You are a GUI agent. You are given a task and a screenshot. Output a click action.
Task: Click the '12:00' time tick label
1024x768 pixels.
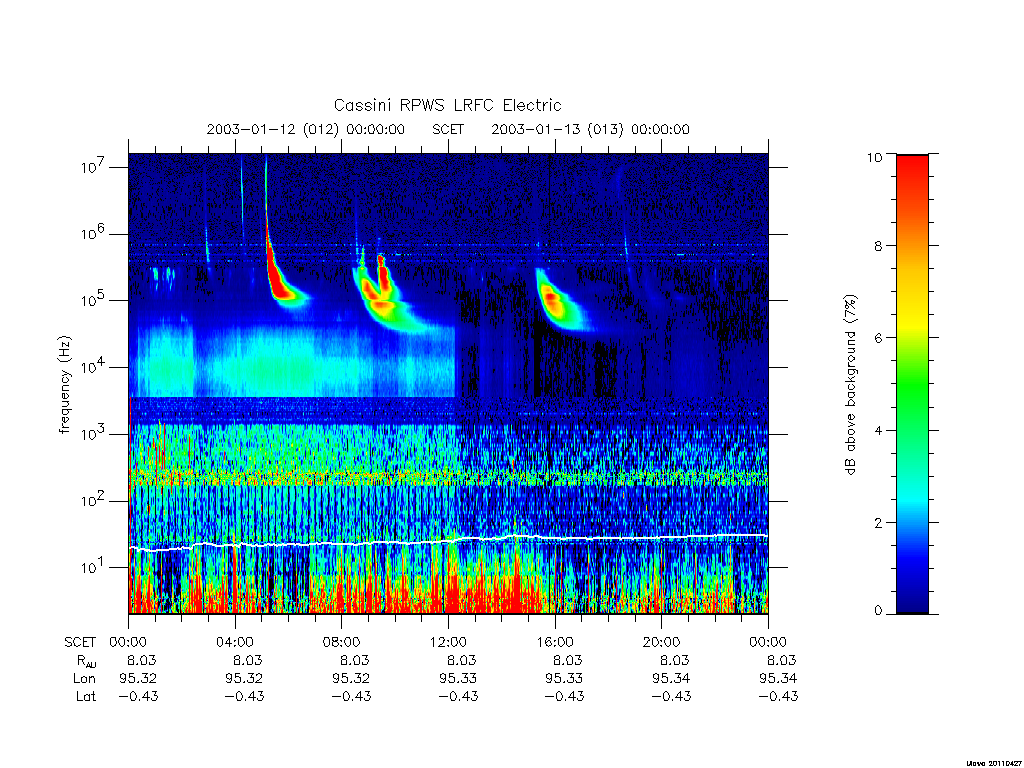pyautogui.click(x=448, y=642)
